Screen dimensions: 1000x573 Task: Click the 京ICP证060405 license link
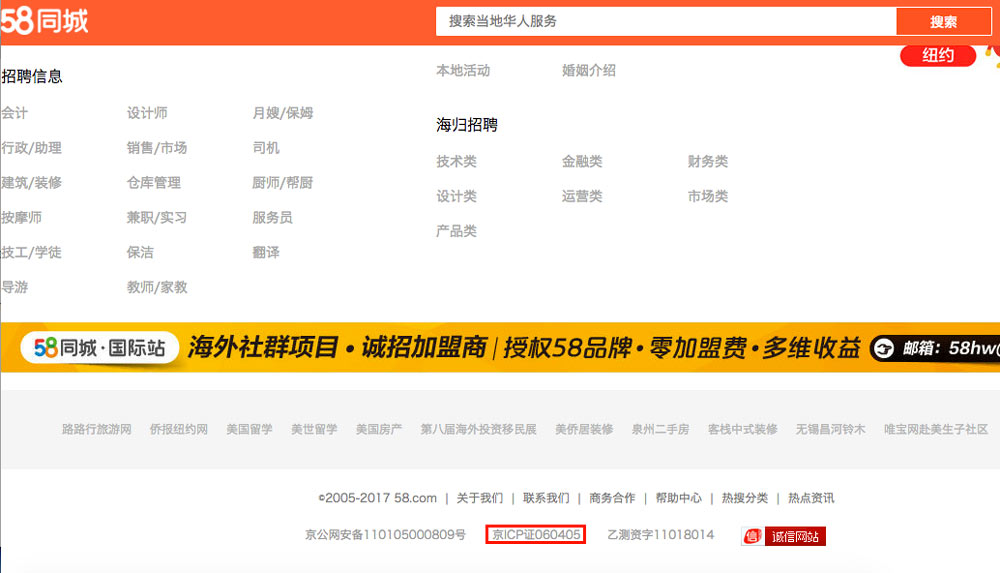pos(536,535)
